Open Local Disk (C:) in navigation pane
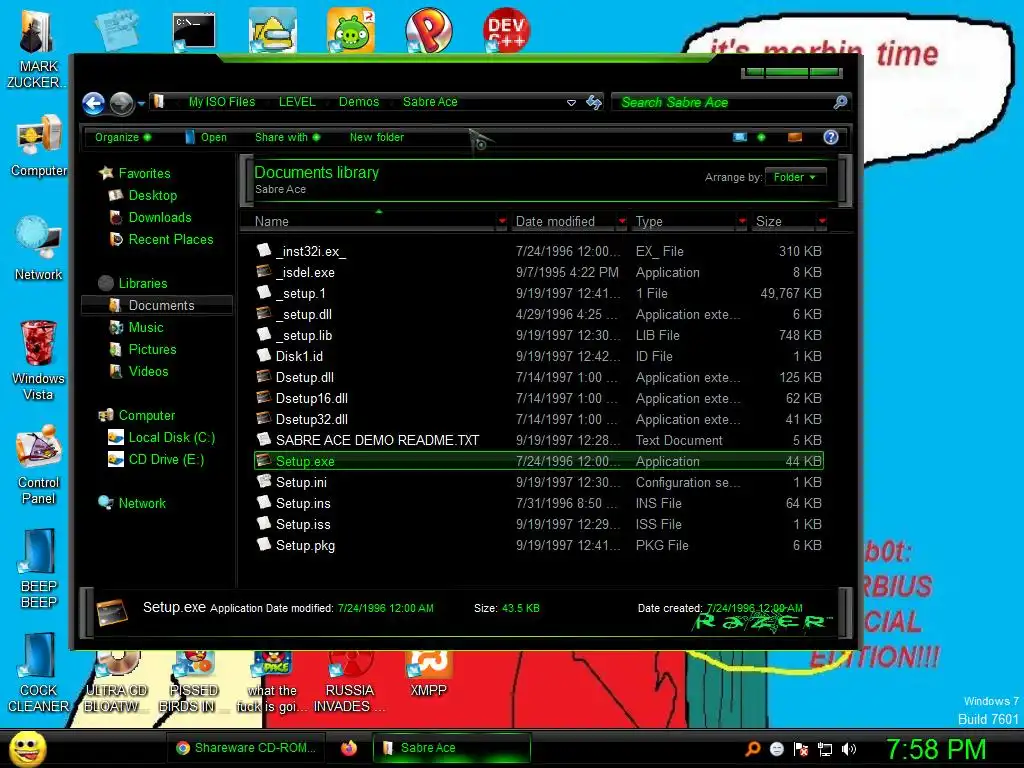The image size is (1024, 768). pos(171,438)
